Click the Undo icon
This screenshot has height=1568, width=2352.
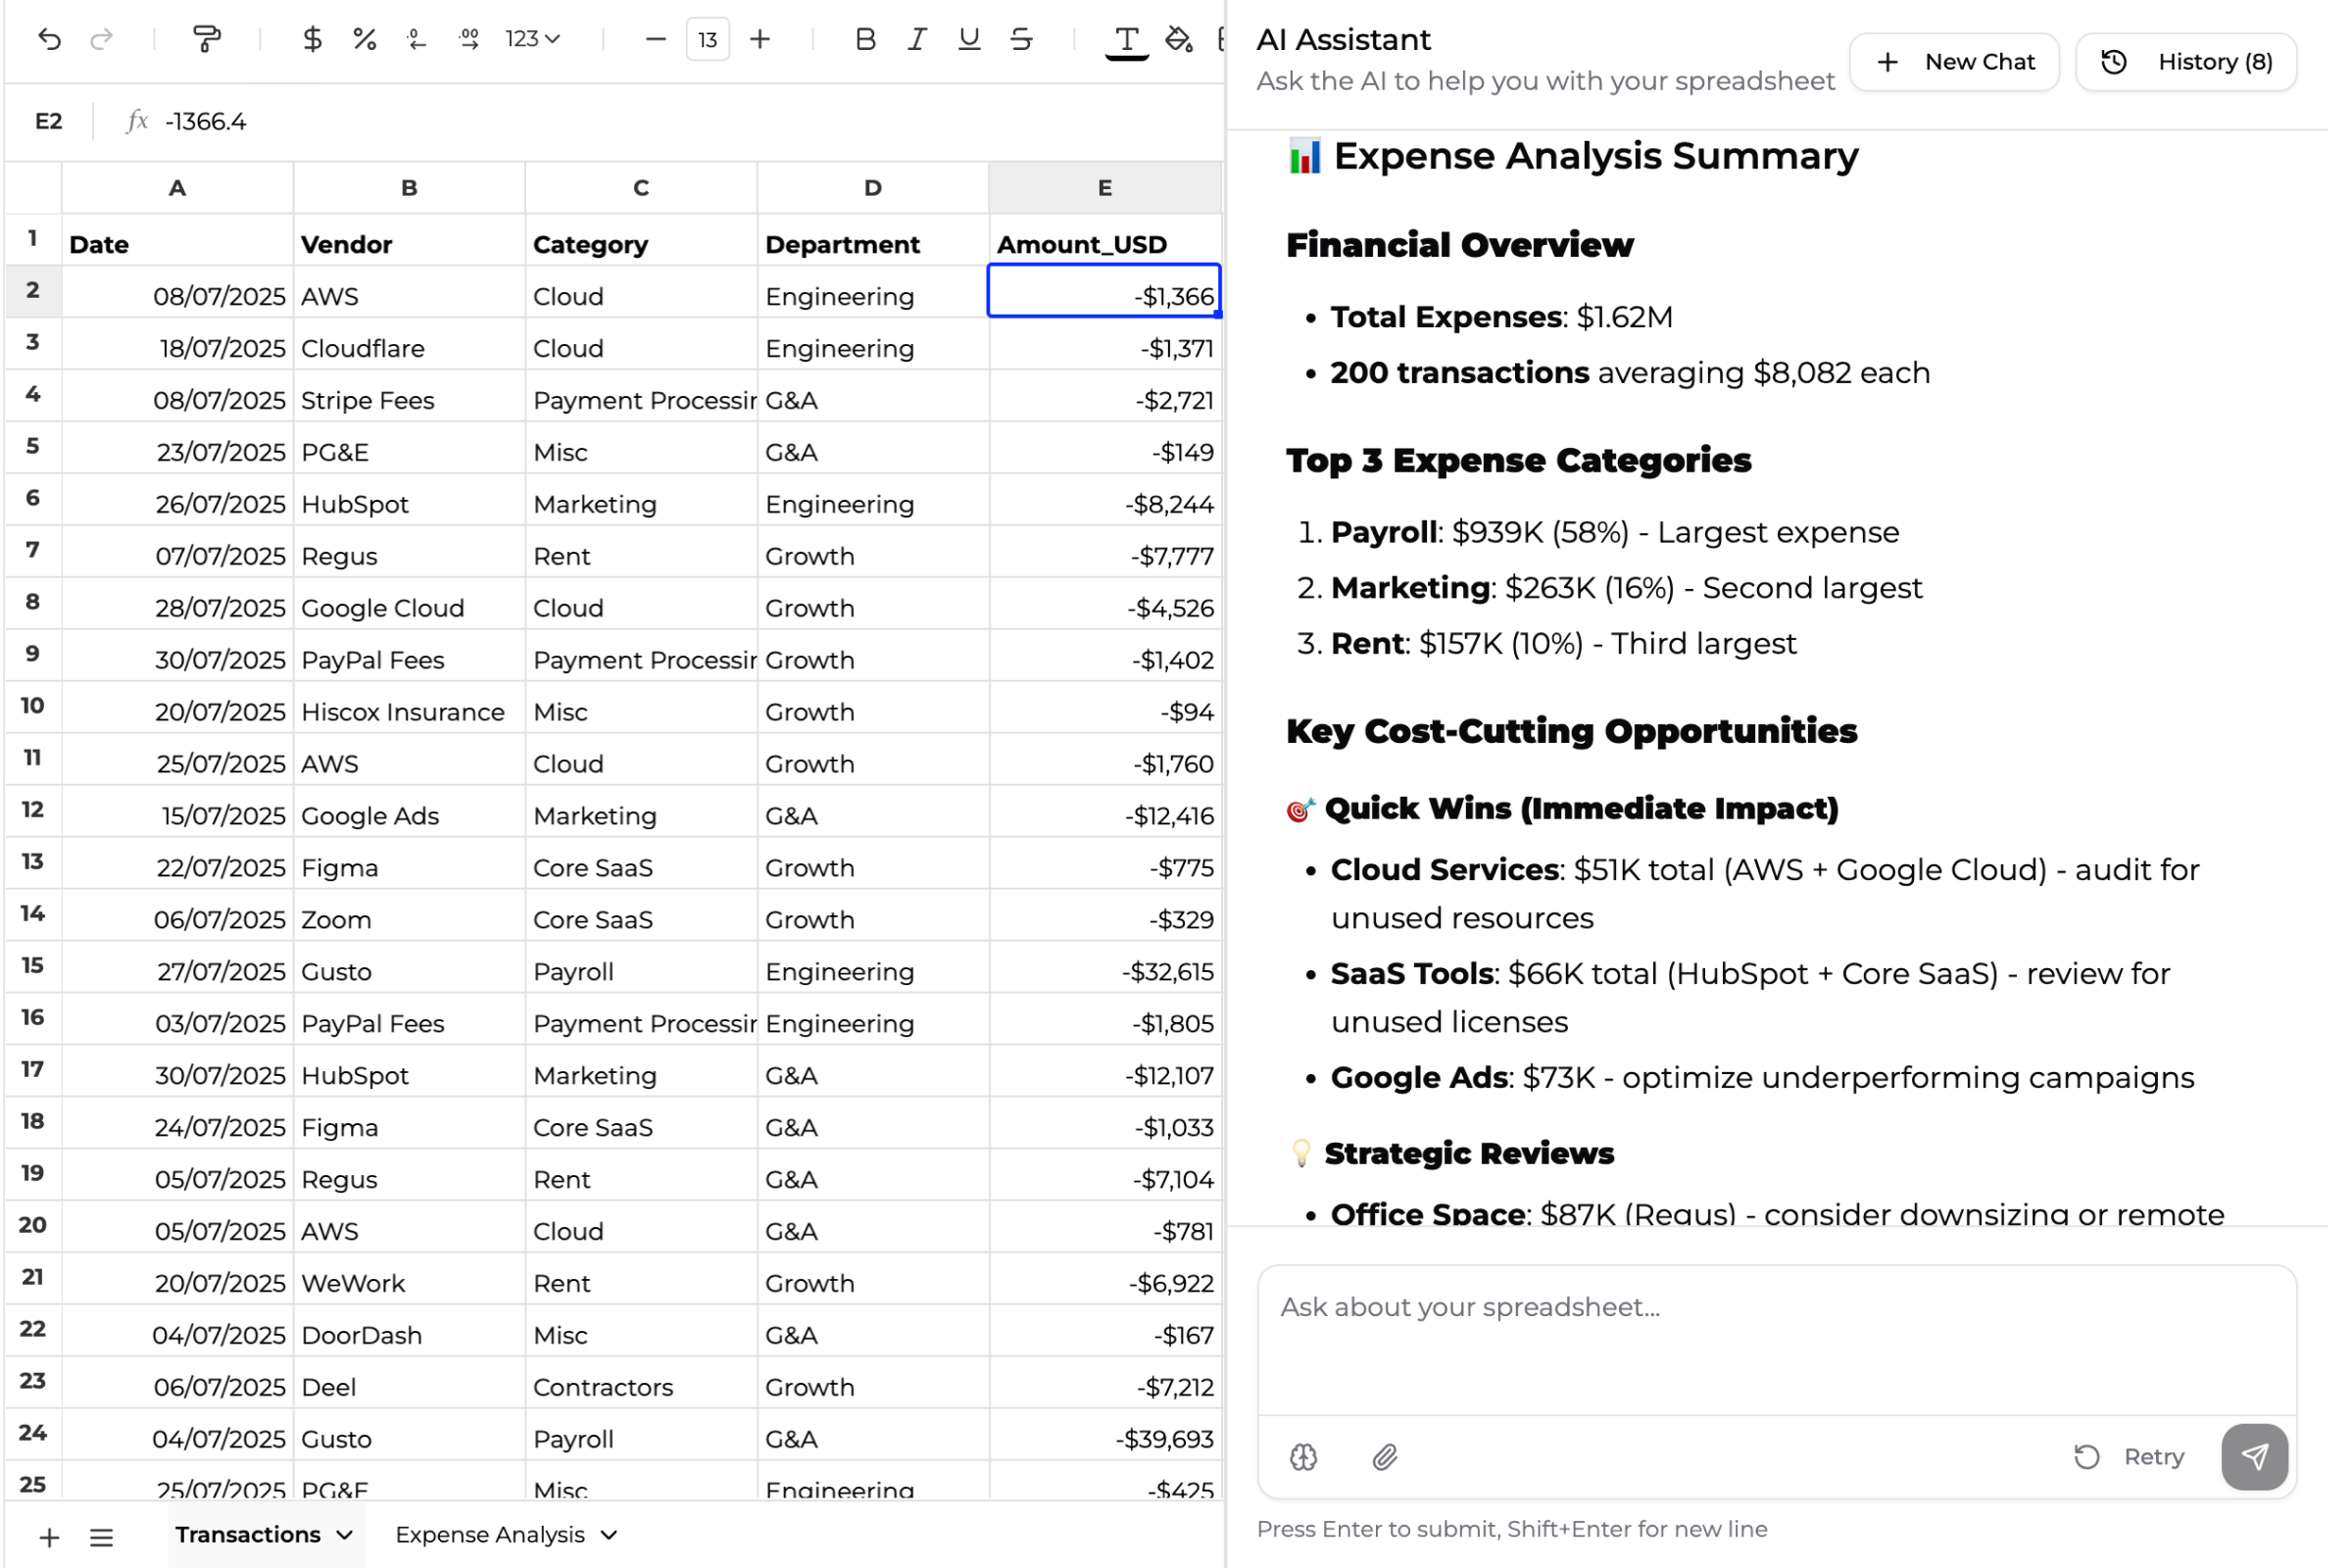49,39
